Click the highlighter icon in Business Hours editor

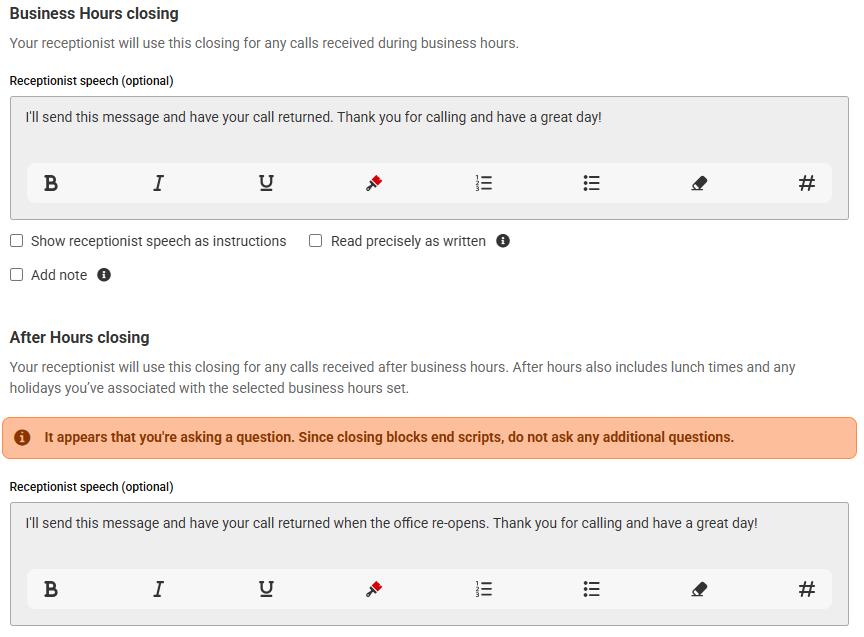[x=374, y=183]
